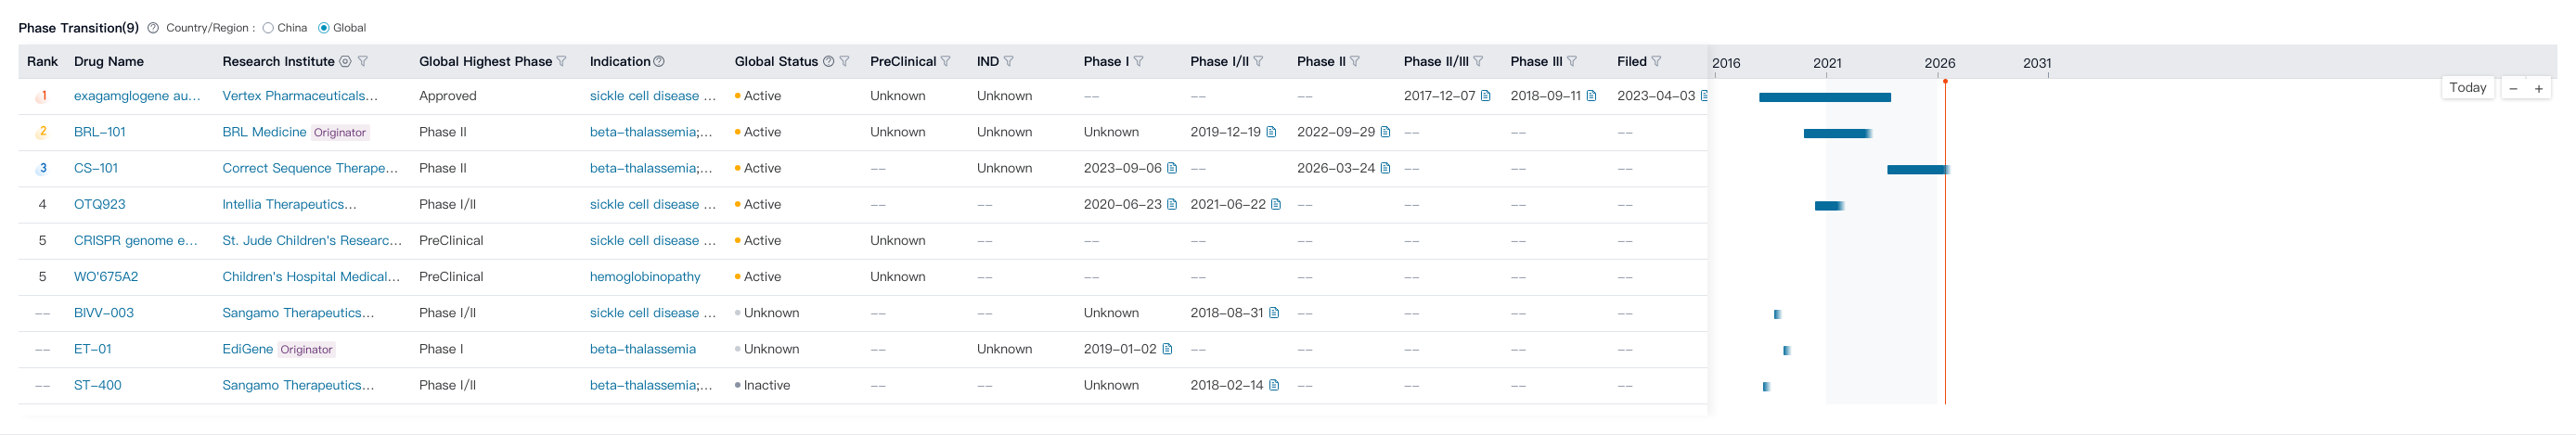Click the Today timeline button

click(2467, 88)
